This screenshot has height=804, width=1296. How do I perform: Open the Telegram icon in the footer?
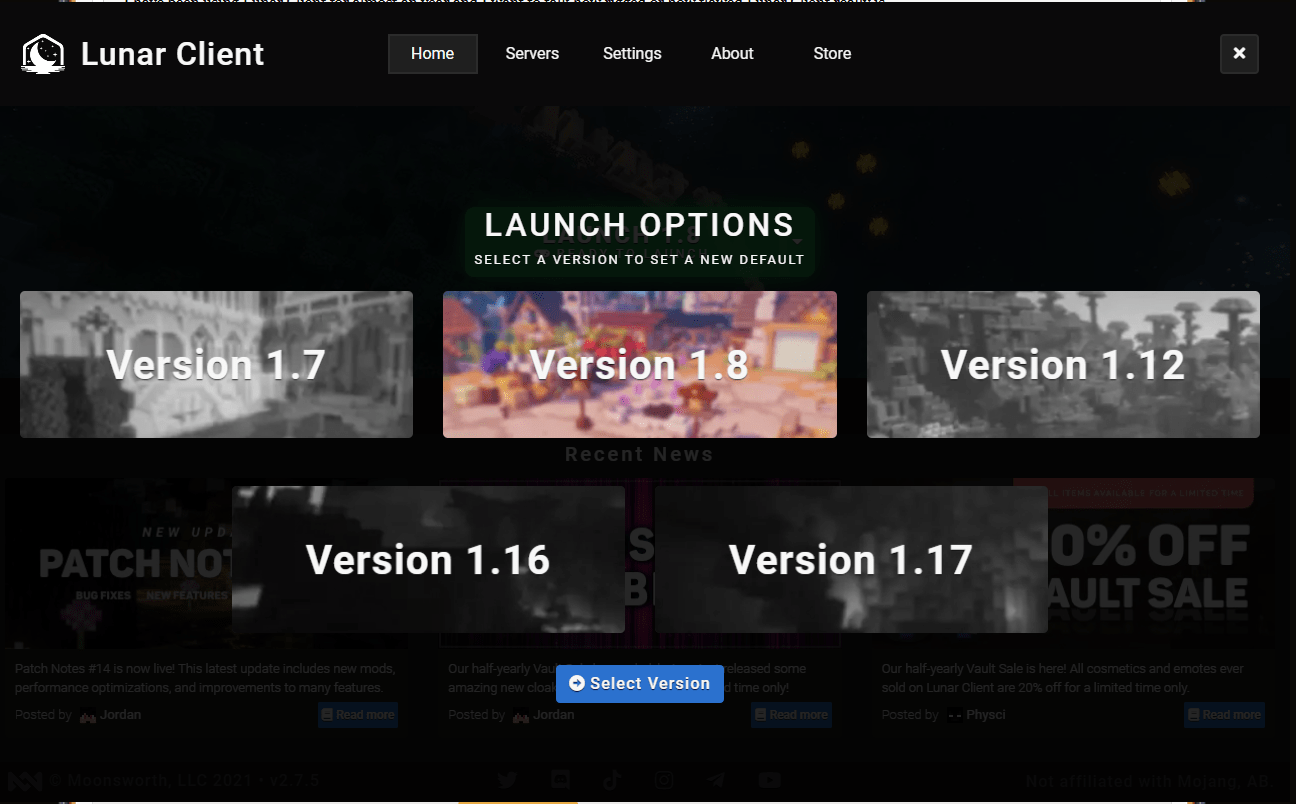click(717, 780)
